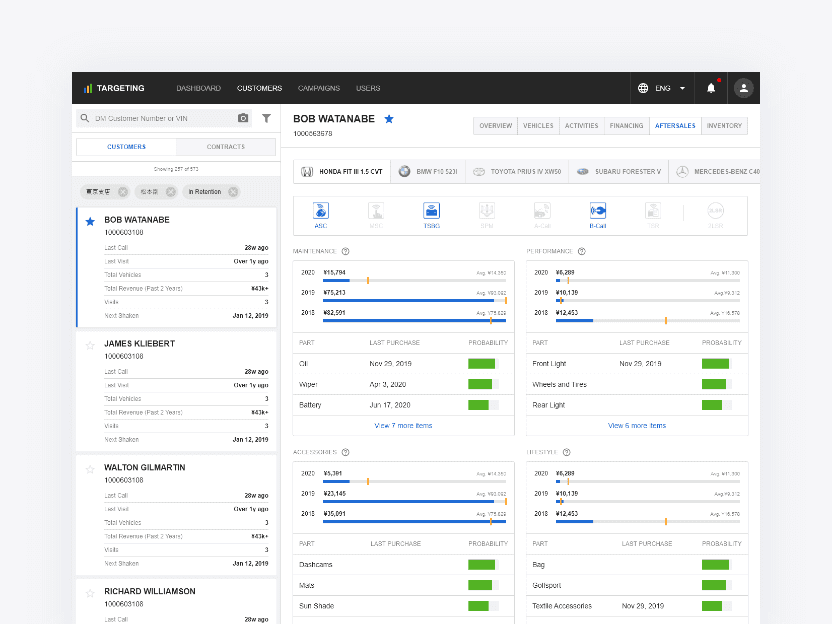This screenshot has width=832, height=624.
Task: Select the Dashcams row in Accessories
Action: (403, 565)
